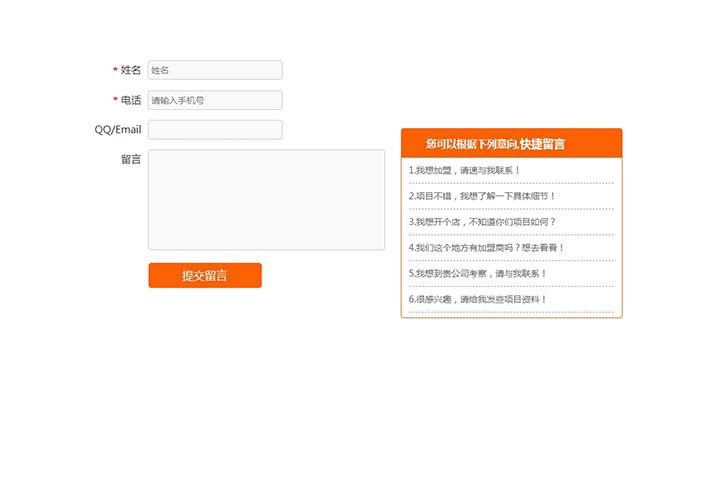710x501 pixels.
Task: Click the 您可以根据下列意向,快捷留言 header
Action: click(x=512, y=144)
